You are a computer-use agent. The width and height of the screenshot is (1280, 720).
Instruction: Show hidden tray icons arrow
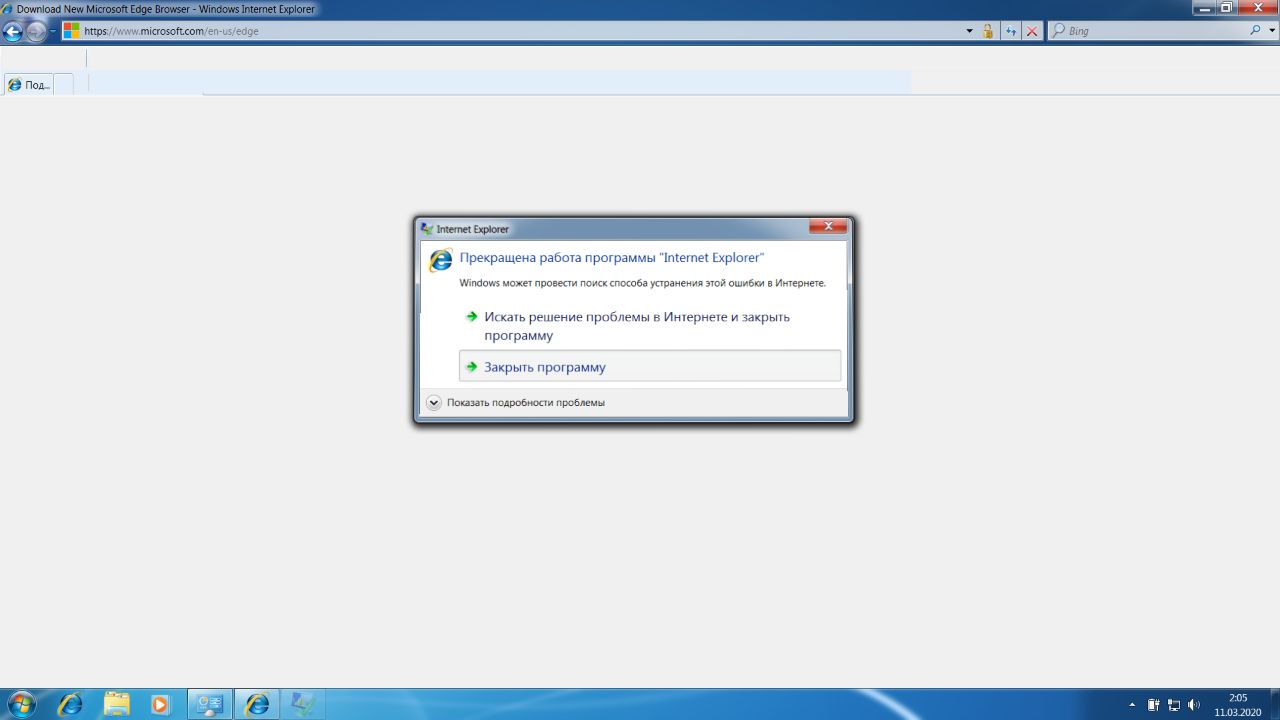pos(1132,705)
